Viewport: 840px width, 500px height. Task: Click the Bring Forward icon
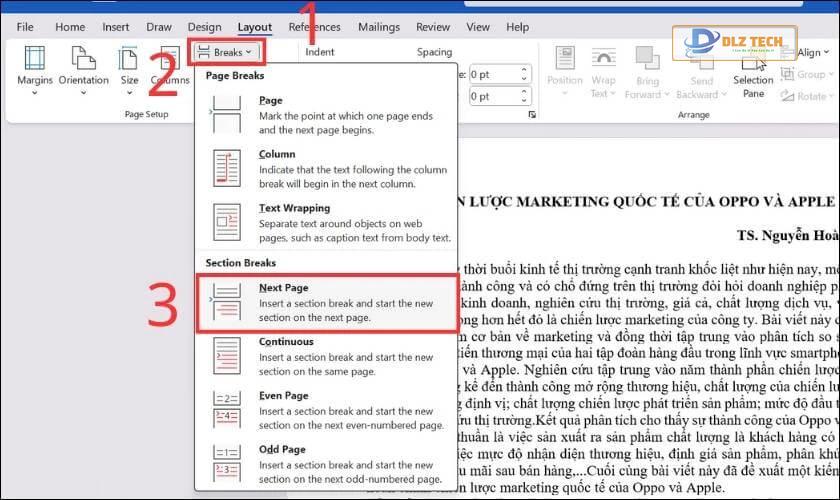[x=647, y=58]
